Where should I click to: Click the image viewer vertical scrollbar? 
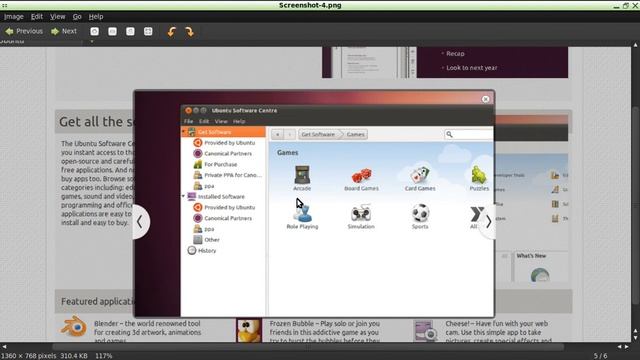pyautogui.click(x=636, y=205)
